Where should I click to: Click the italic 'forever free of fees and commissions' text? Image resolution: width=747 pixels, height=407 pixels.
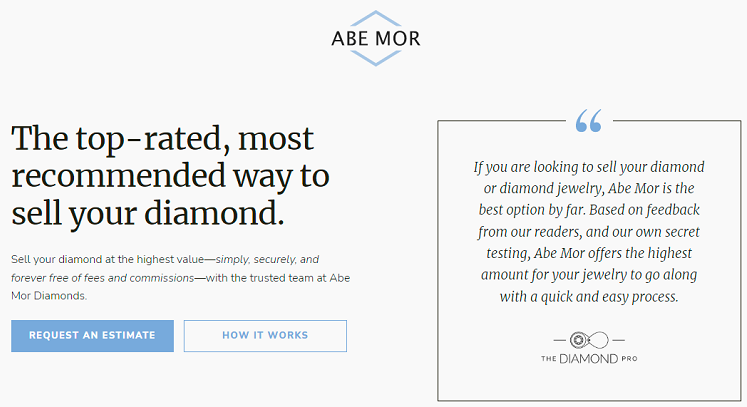tap(102, 278)
